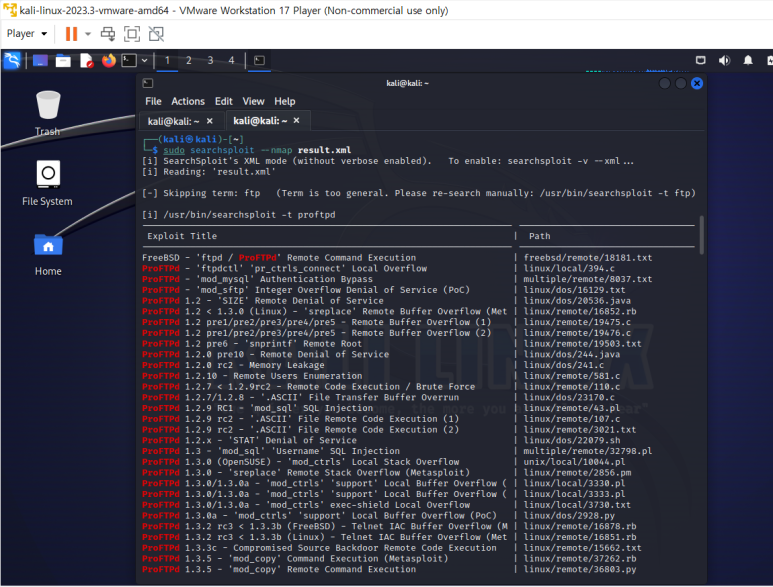
Task: Toggle VMware Unity mode icon
Action: point(156,34)
